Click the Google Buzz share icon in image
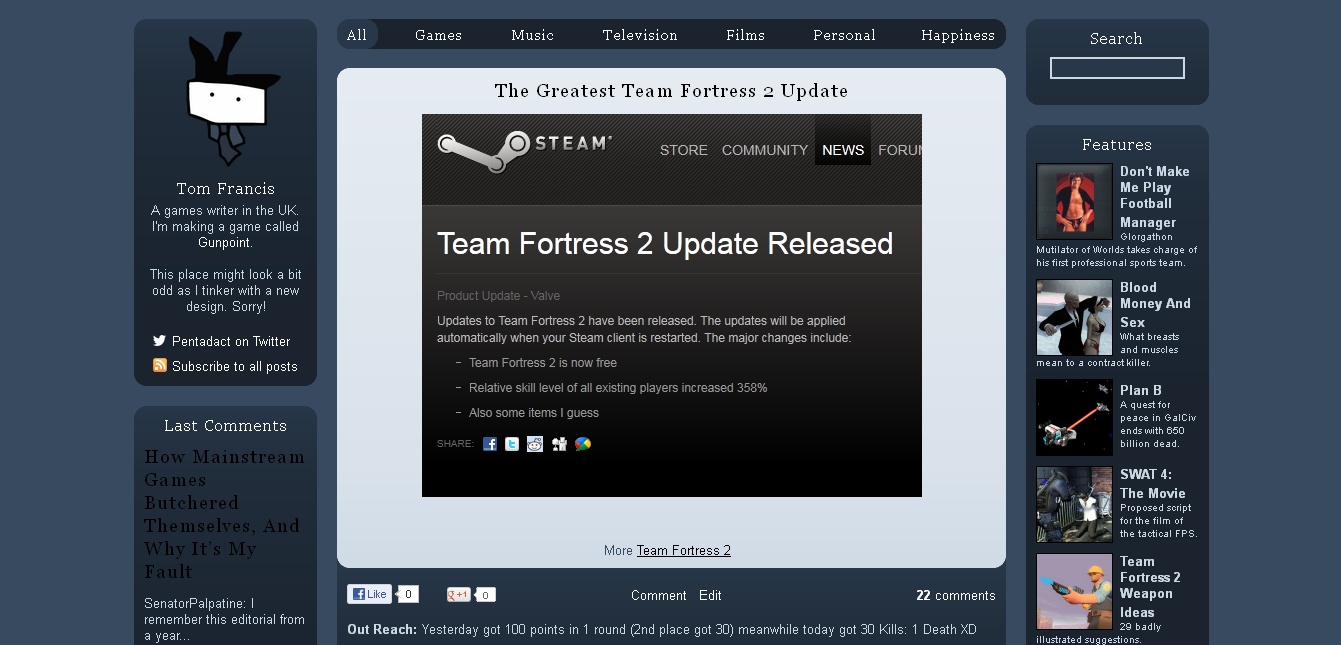The height and width of the screenshot is (645, 1341). click(583, 444)
